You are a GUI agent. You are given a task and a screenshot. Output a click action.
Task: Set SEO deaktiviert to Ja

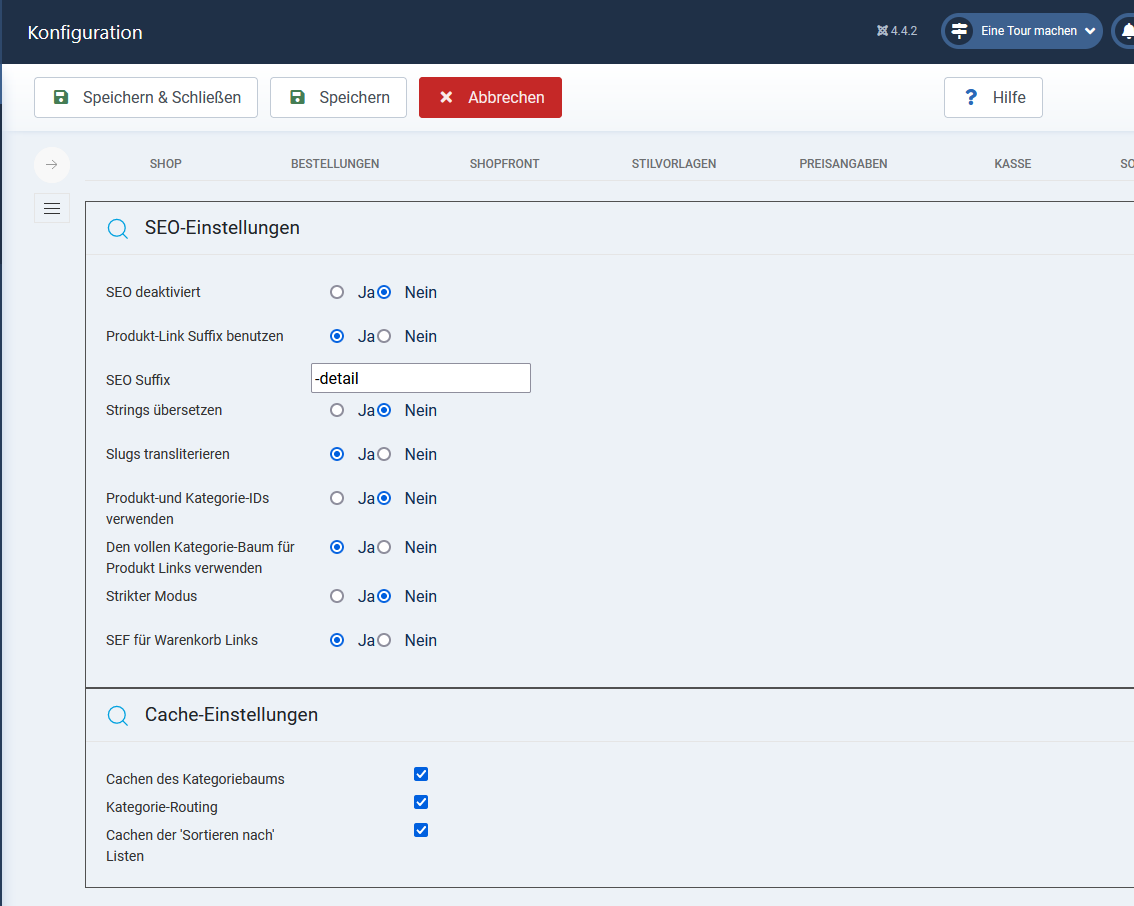tap(337, 293)
